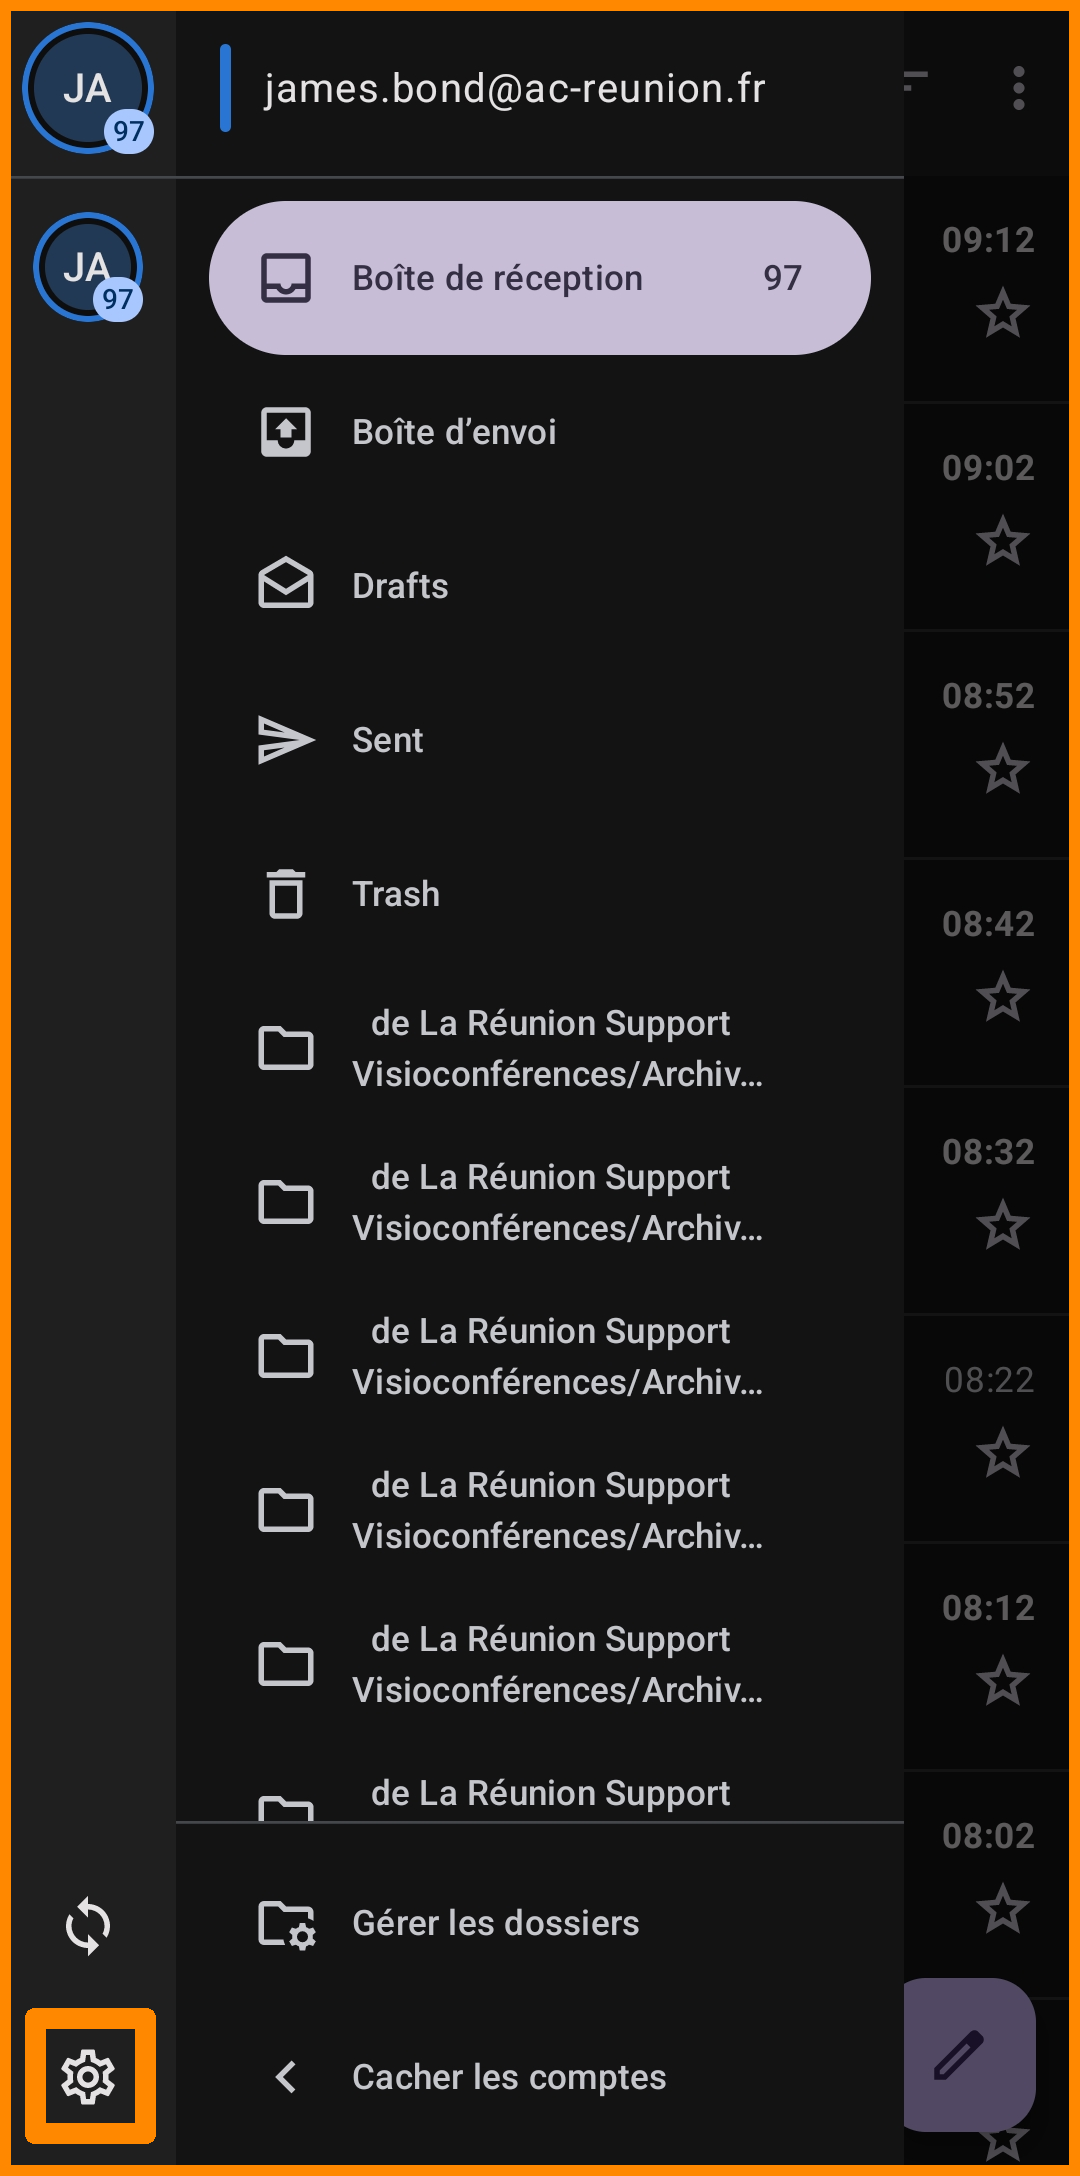Expand the james.bond@ac-reunion.fr account header
Viewport: 1080px width, 2176px height.
coord(514,89)
